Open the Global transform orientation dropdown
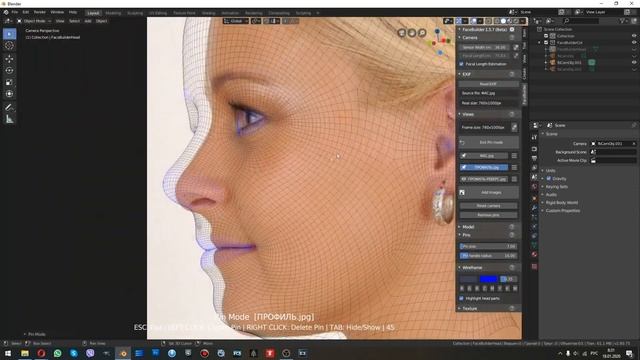This screenshot has width=640, height=360. pos(236,21)
